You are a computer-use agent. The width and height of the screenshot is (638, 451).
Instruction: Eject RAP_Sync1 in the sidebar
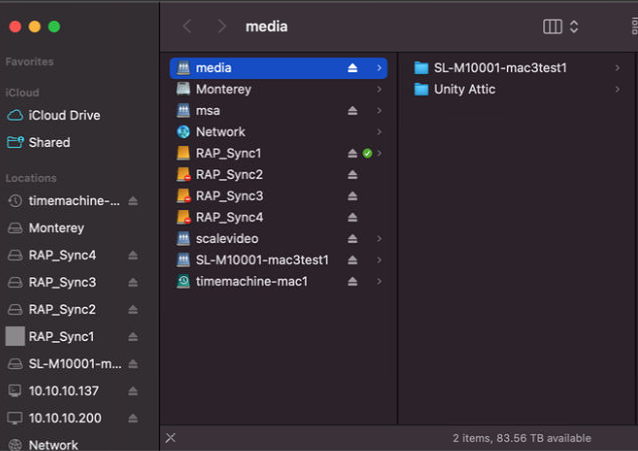[x=133, y=337]
